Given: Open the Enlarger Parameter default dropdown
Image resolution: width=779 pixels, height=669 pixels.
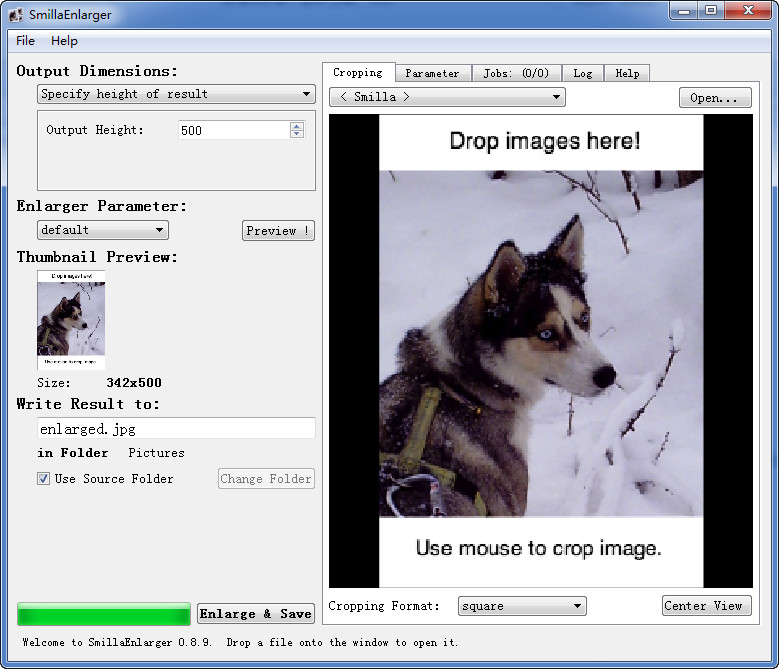Looking at the screenshot, I should pos(102,230).
